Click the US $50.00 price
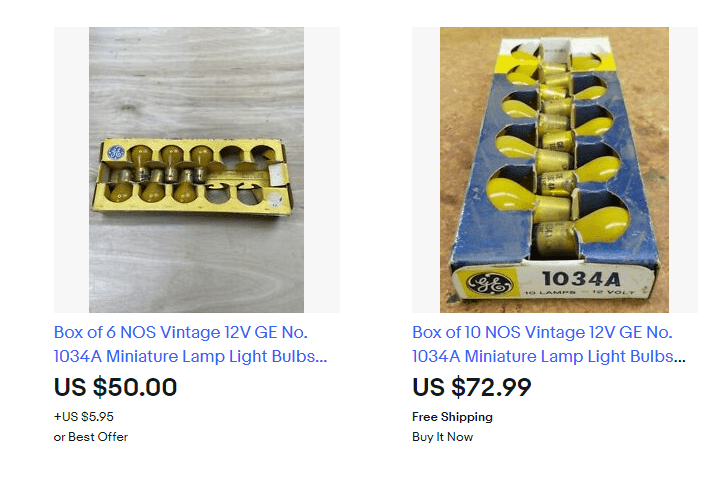Screen dimensions: 713x494 (116, 387)
